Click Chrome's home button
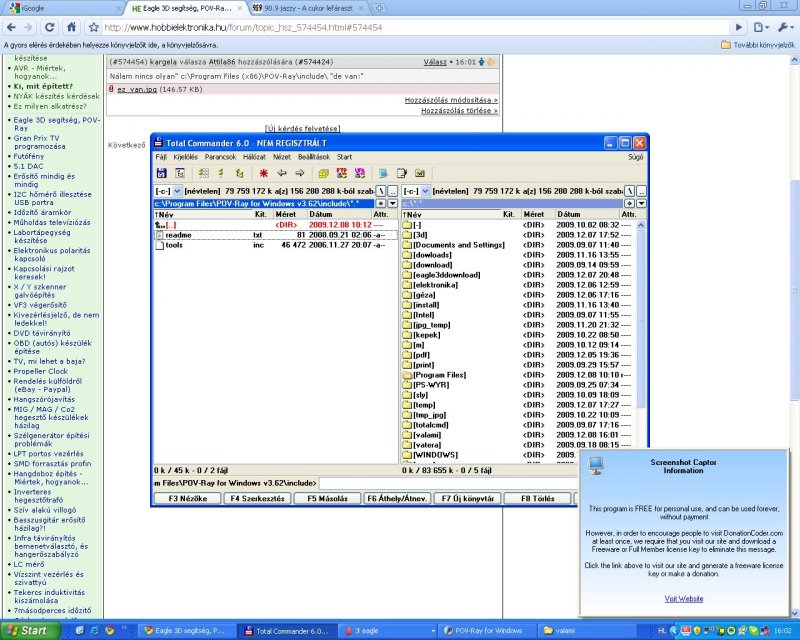Viewport: 800px width, 640px height. pos(71,27)
